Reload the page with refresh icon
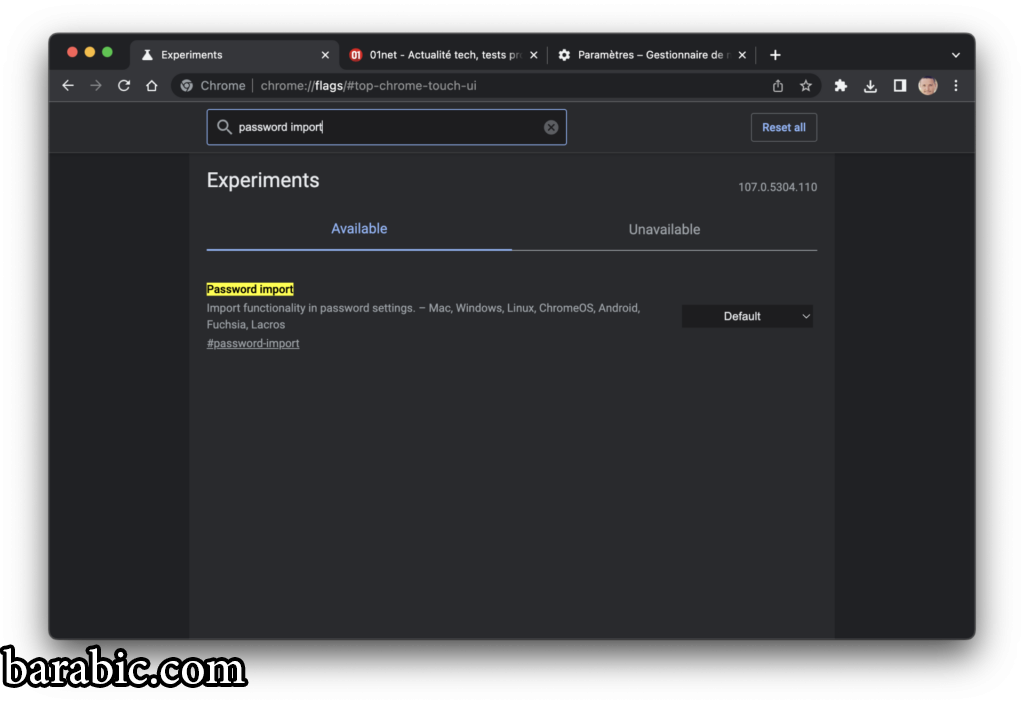Image resolution: width=1024 pixels, height=704 pixels. point(124,86)
